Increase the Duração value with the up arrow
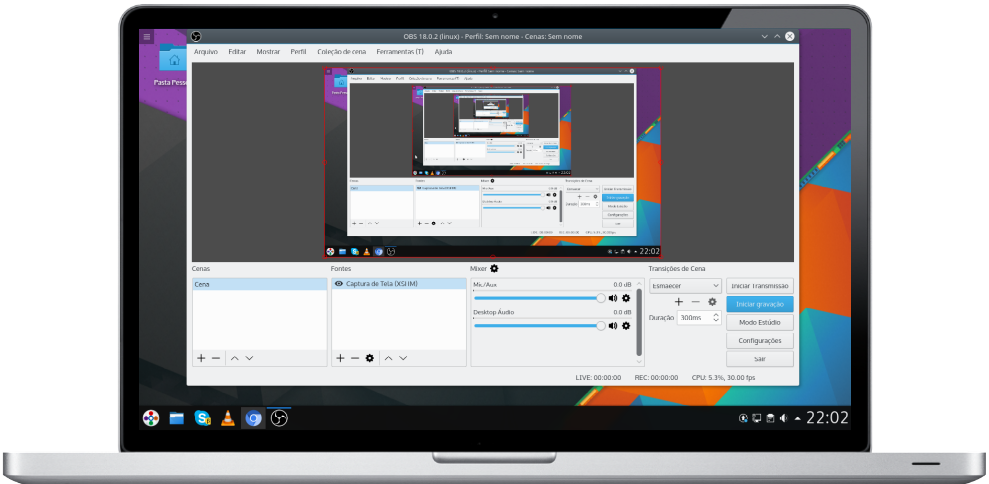This screenshot has width=989, height=484. click(x=716, y=314)
